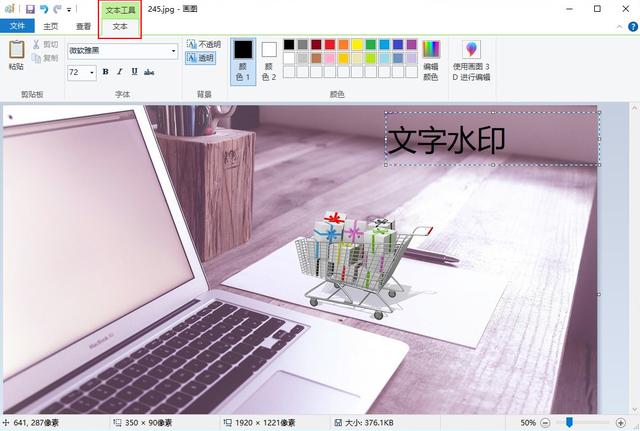The height and width of the screenshot is (431, 640).
Task: Pick the light blue swatch in top row
Action: pyautogui.click(x=384, y=44)
